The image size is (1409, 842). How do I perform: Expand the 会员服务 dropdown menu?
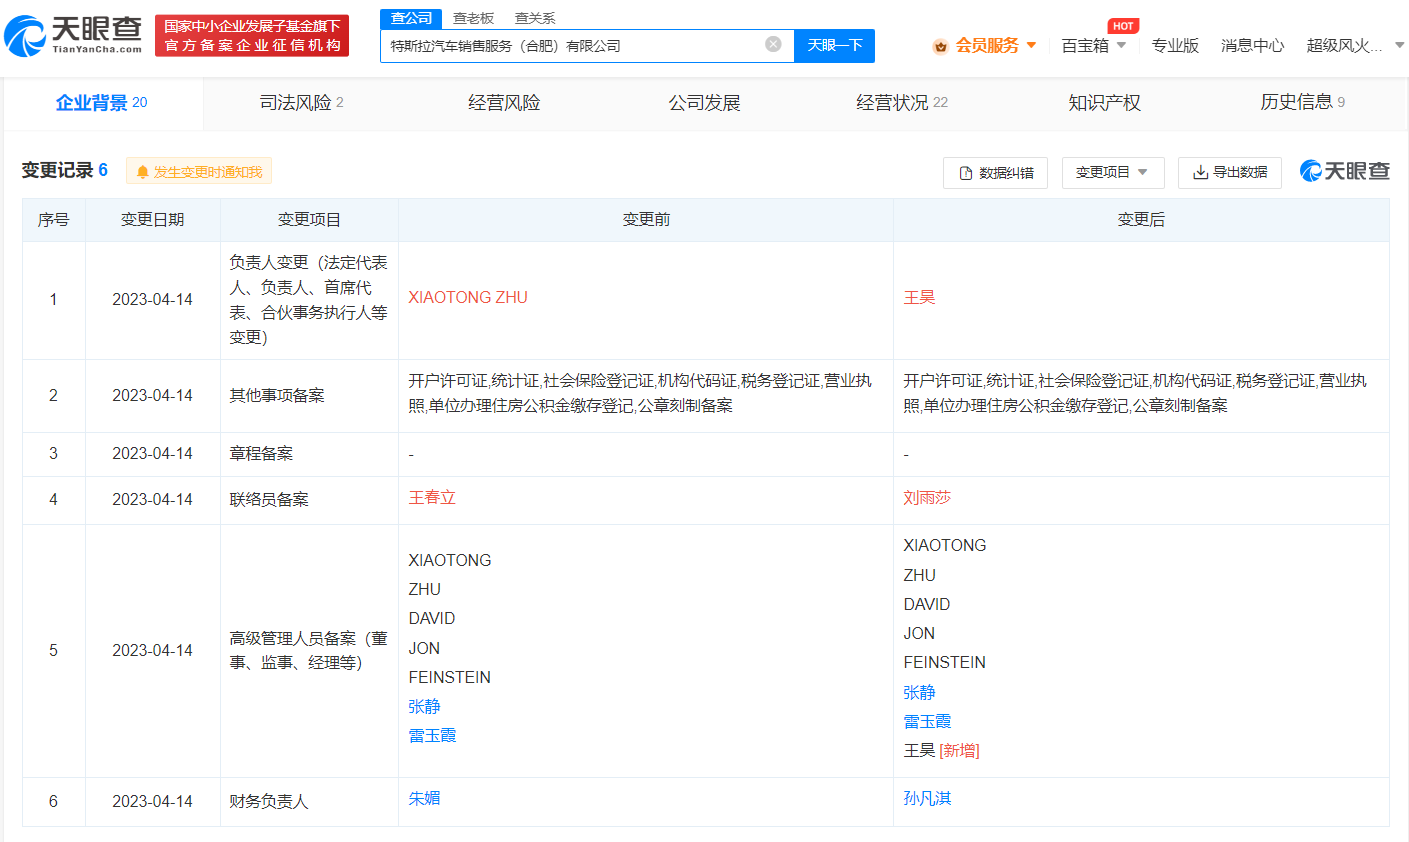point(1032,45)
